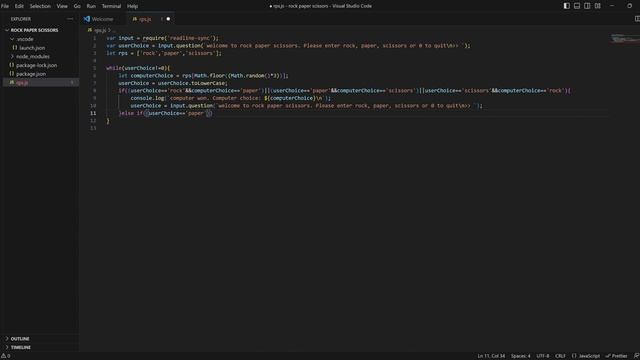The image size is (640, 360).
Task: Change line endings via CRLF
Action: point(560,356)
